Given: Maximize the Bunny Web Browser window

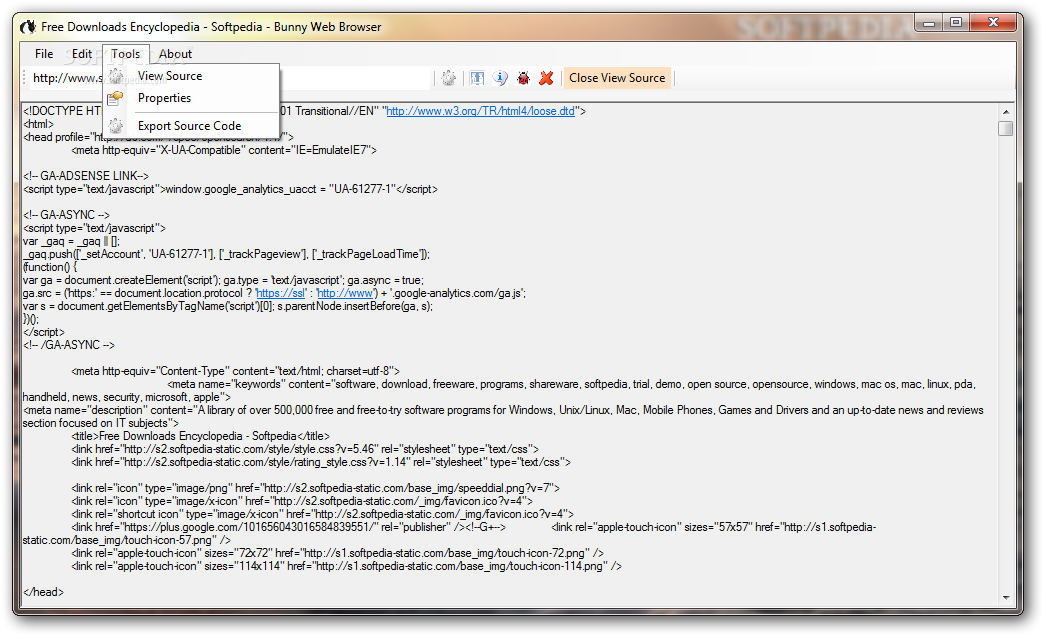Looking at the screenshot, I should (x=956, y=23).
